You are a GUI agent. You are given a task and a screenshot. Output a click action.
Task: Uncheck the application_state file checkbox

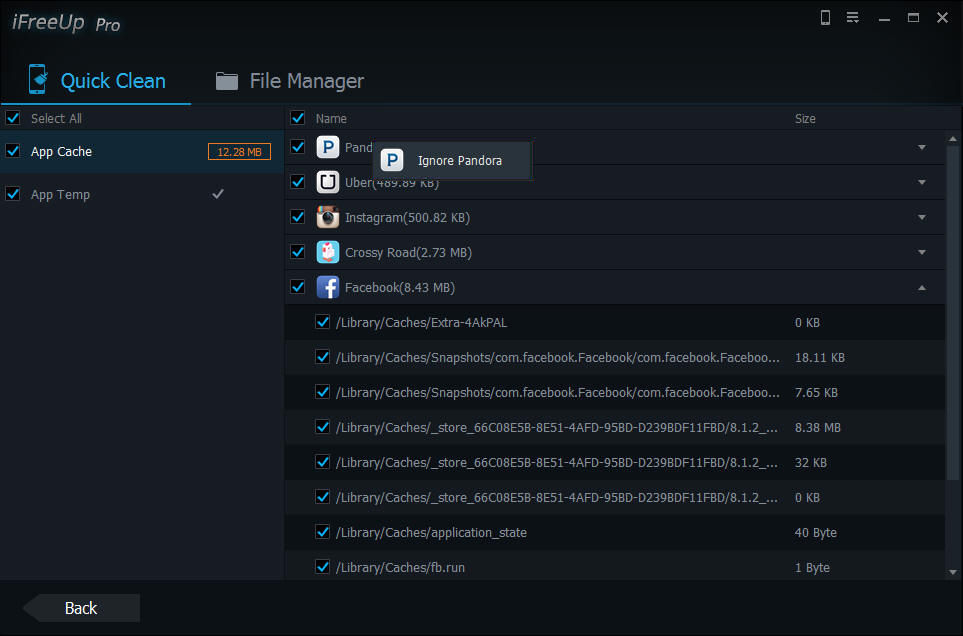pos(322,532)
